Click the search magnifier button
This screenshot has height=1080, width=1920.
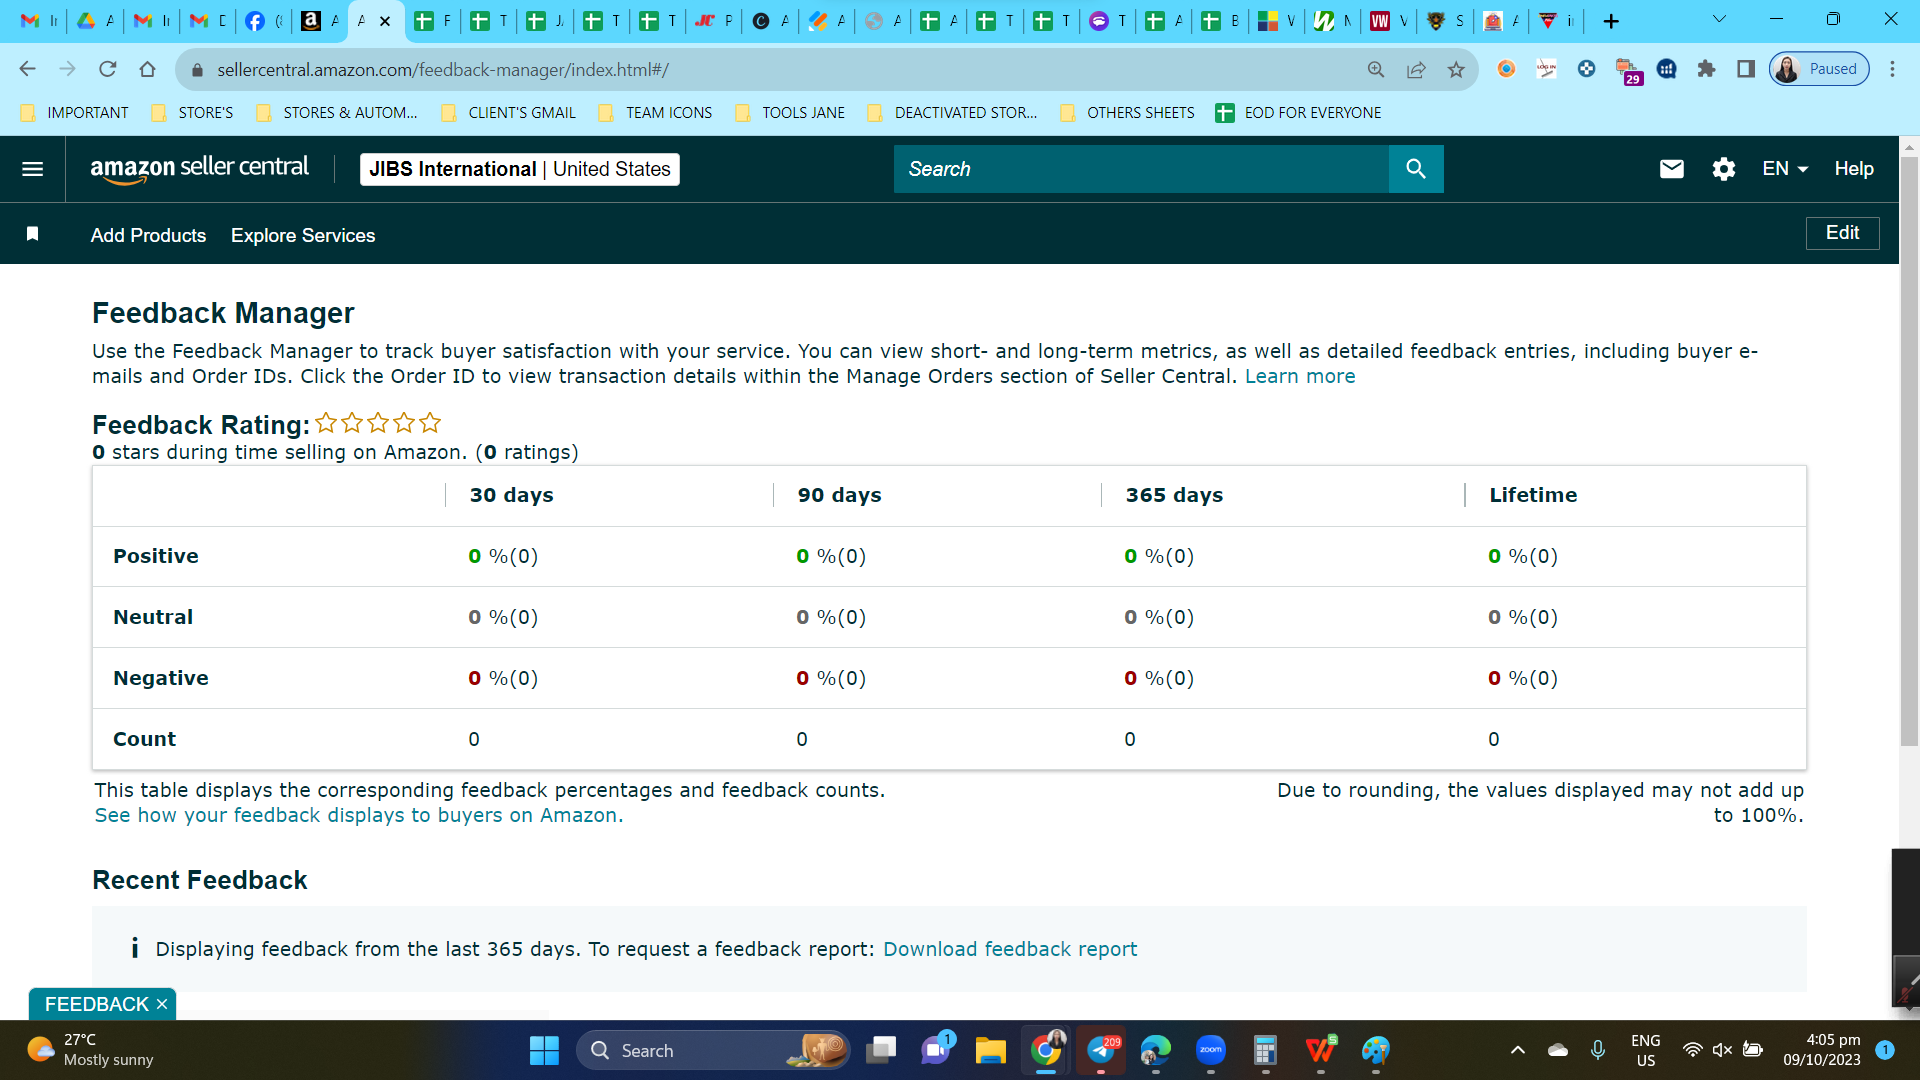pyautogui.click(x=1415, y=169)
